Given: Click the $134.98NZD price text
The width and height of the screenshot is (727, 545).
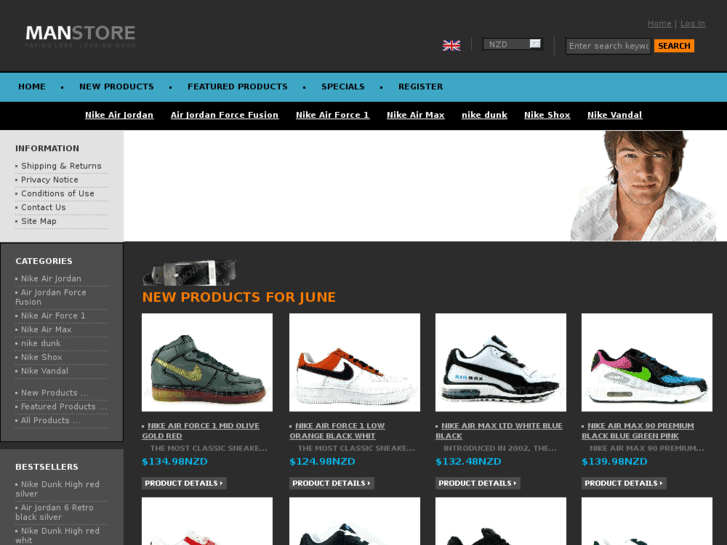Looking at the screenshot, I should (175, 462).
